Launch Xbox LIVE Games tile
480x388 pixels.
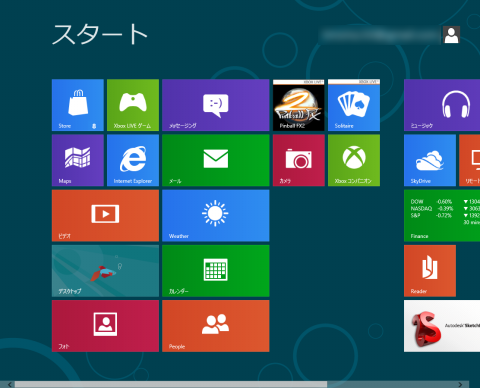coord(133,105)
